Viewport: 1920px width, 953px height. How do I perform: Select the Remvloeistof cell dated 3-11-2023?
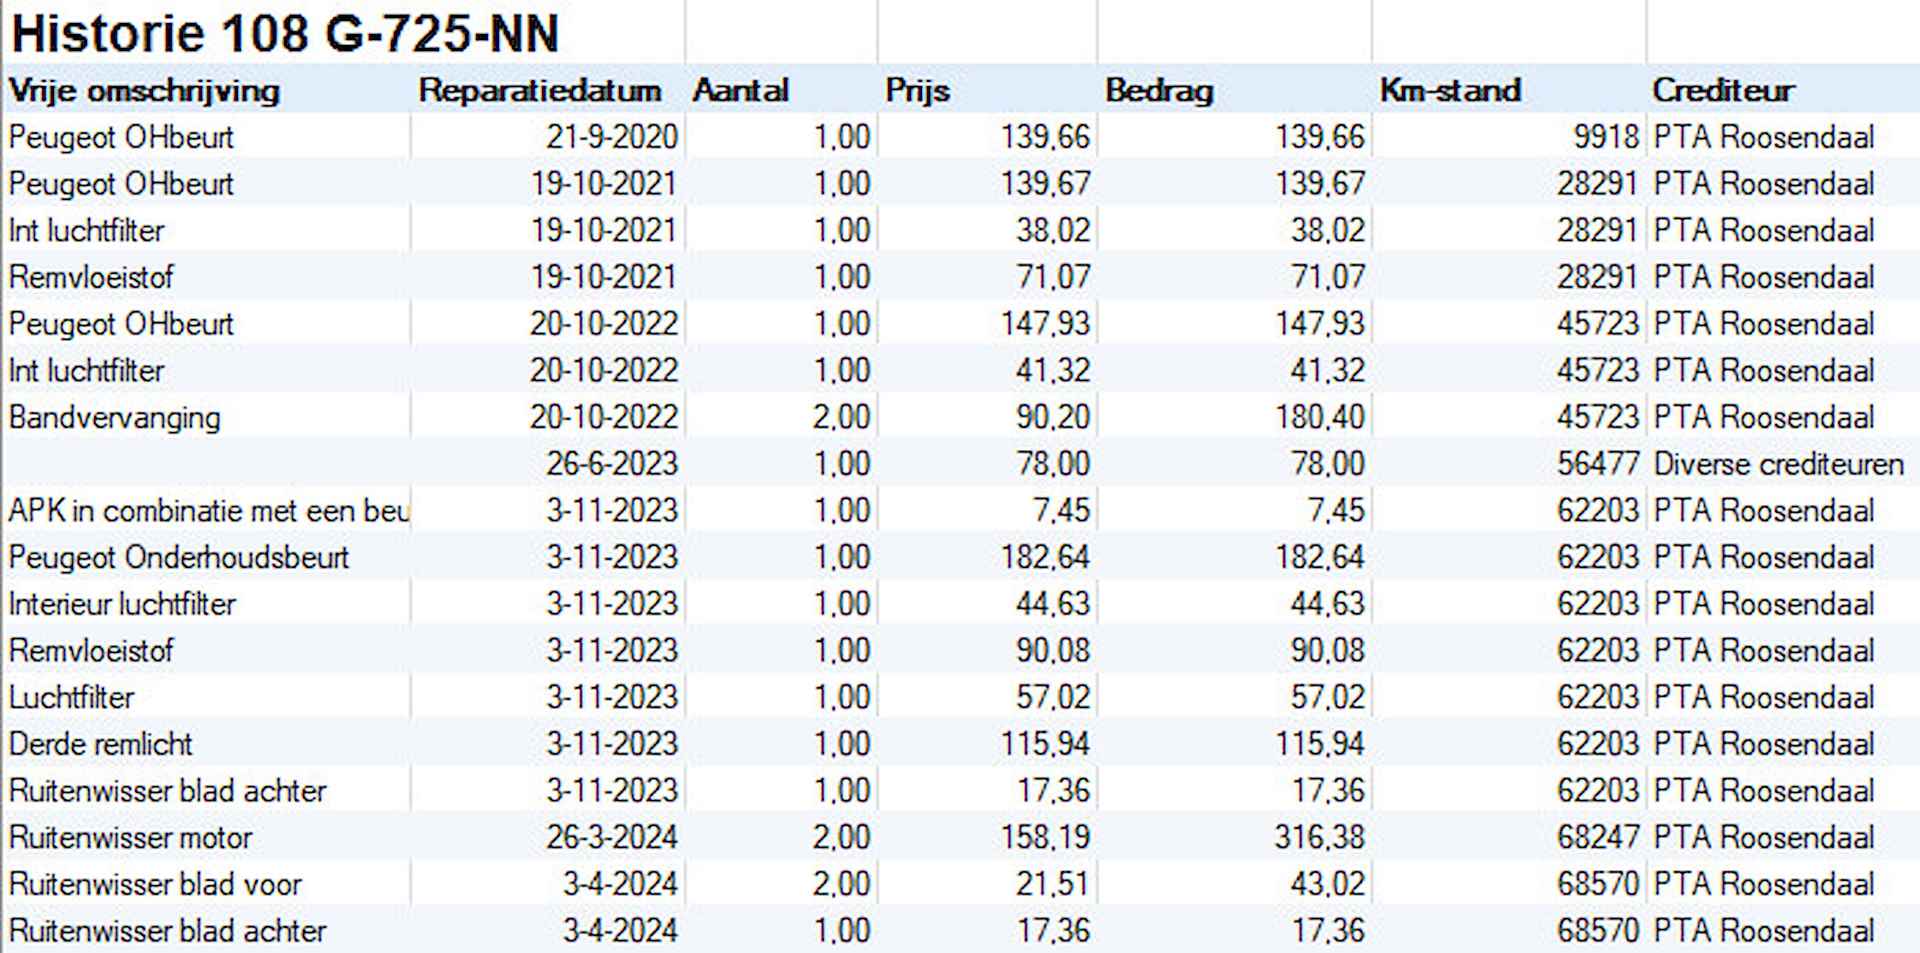point(91,651)
